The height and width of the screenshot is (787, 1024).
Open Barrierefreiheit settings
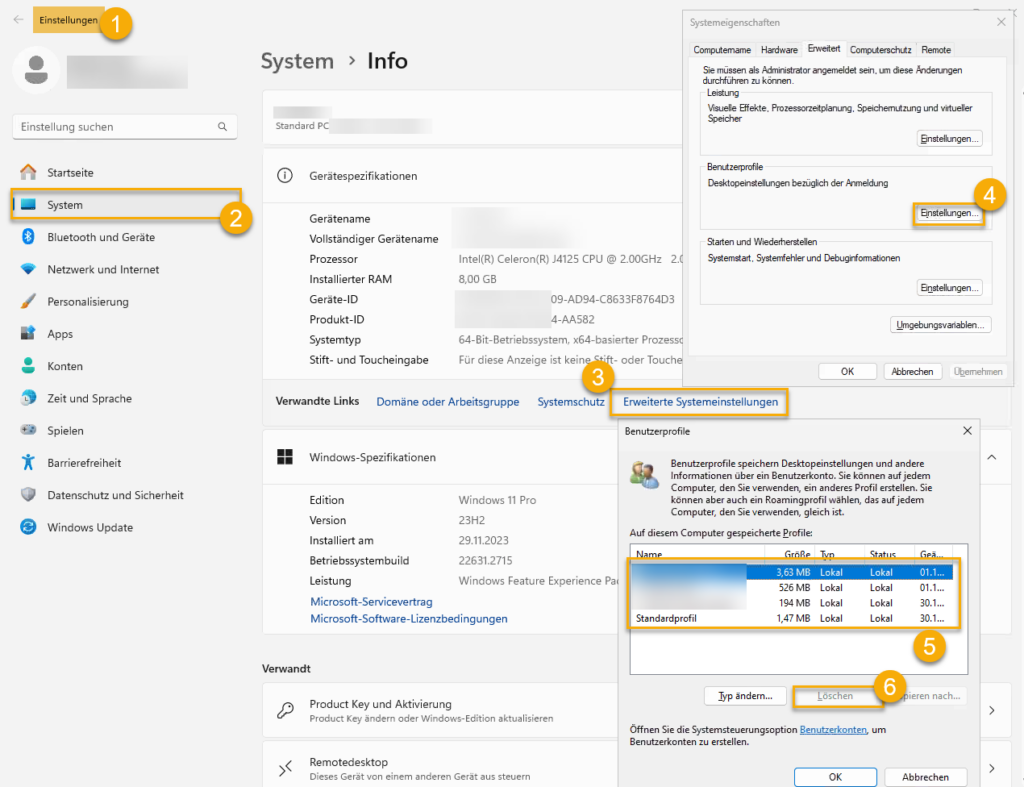[84, 463]
